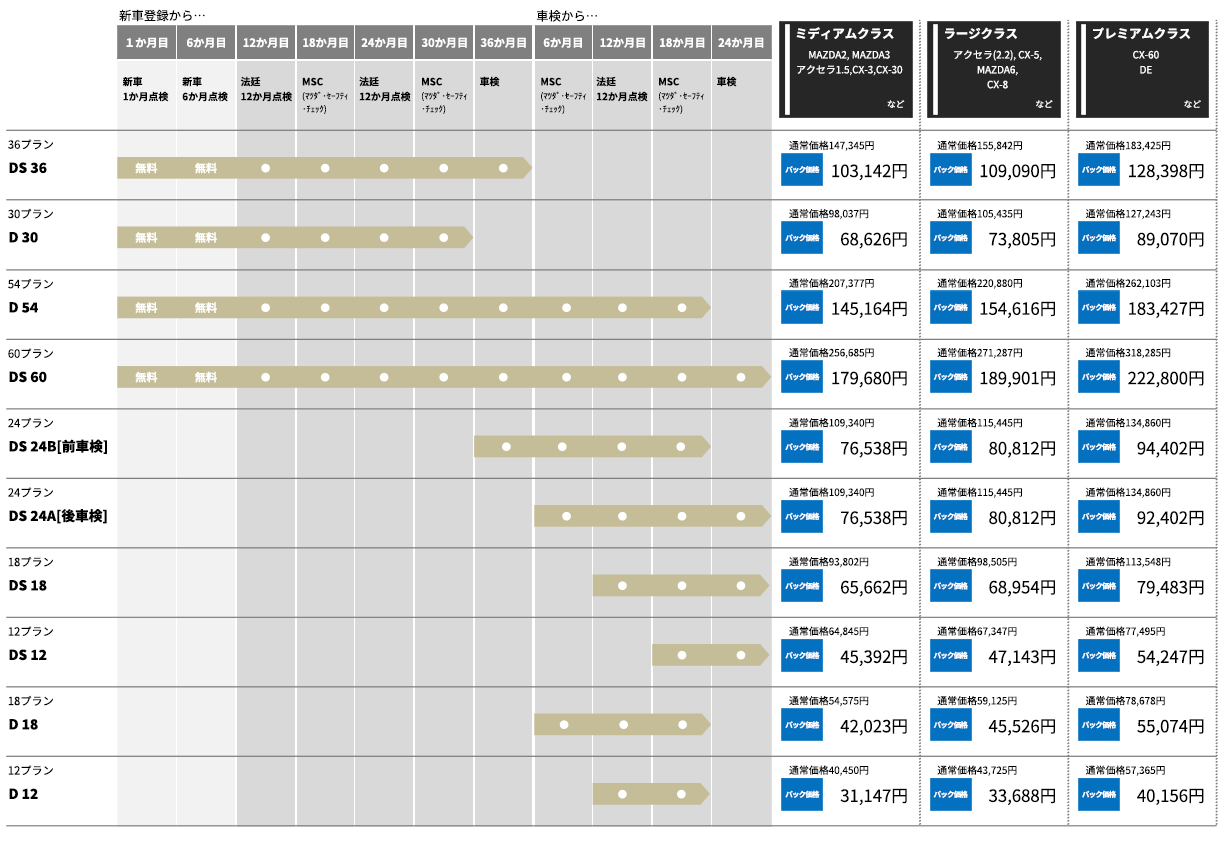The height and width of the screenshot is (850, 1225).
Task: Select the ミディアムクラス header card
Action: [846, 69]
